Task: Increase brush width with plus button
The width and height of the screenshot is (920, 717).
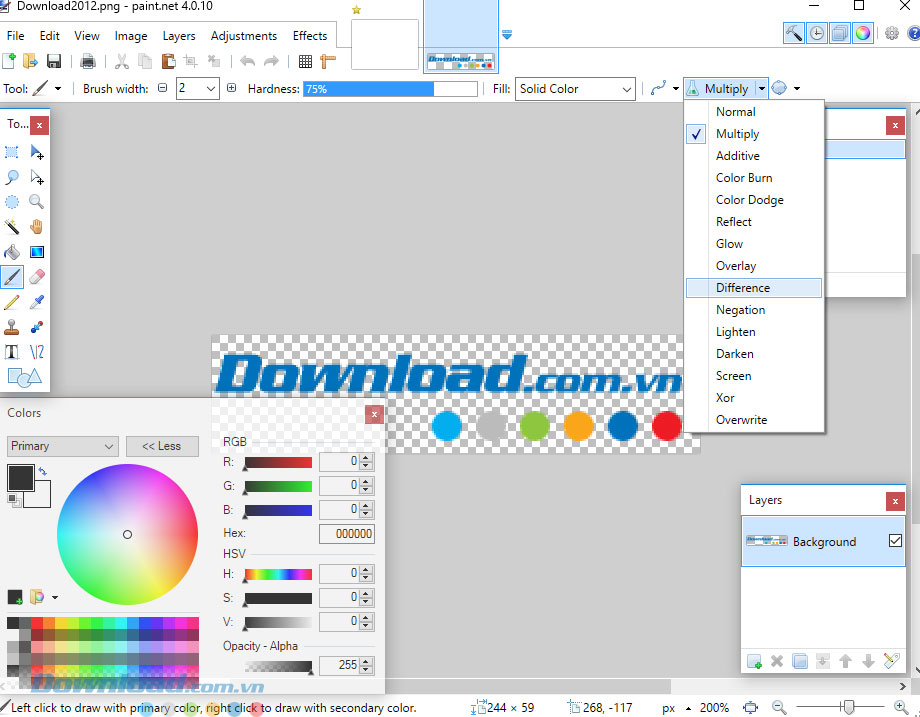Action: 232,88
